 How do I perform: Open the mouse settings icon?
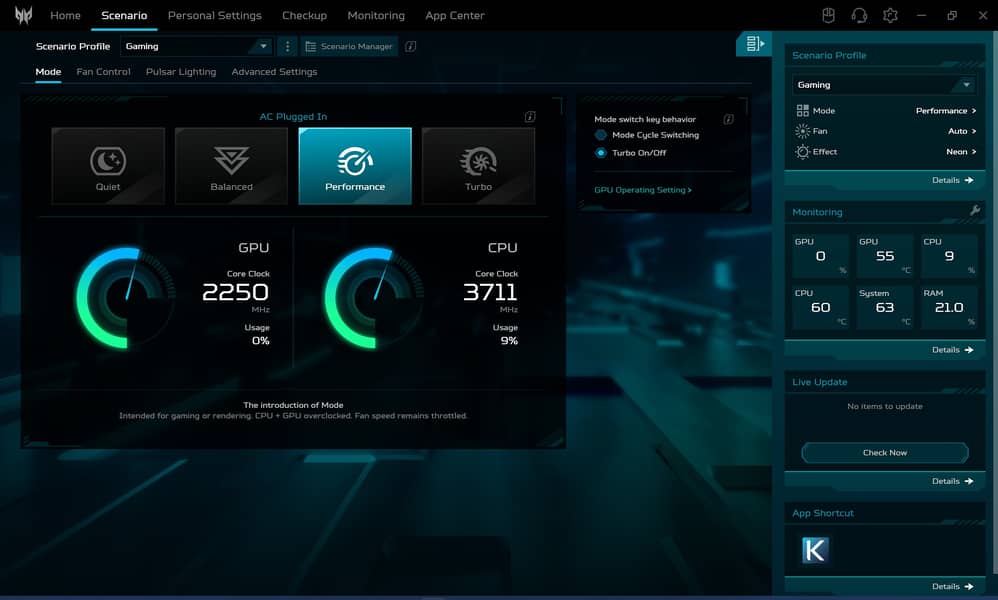point(828,15)
